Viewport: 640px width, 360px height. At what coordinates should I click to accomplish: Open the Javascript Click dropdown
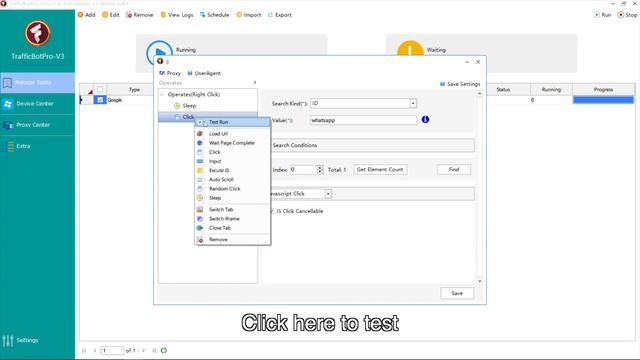(x=328, y=194)
